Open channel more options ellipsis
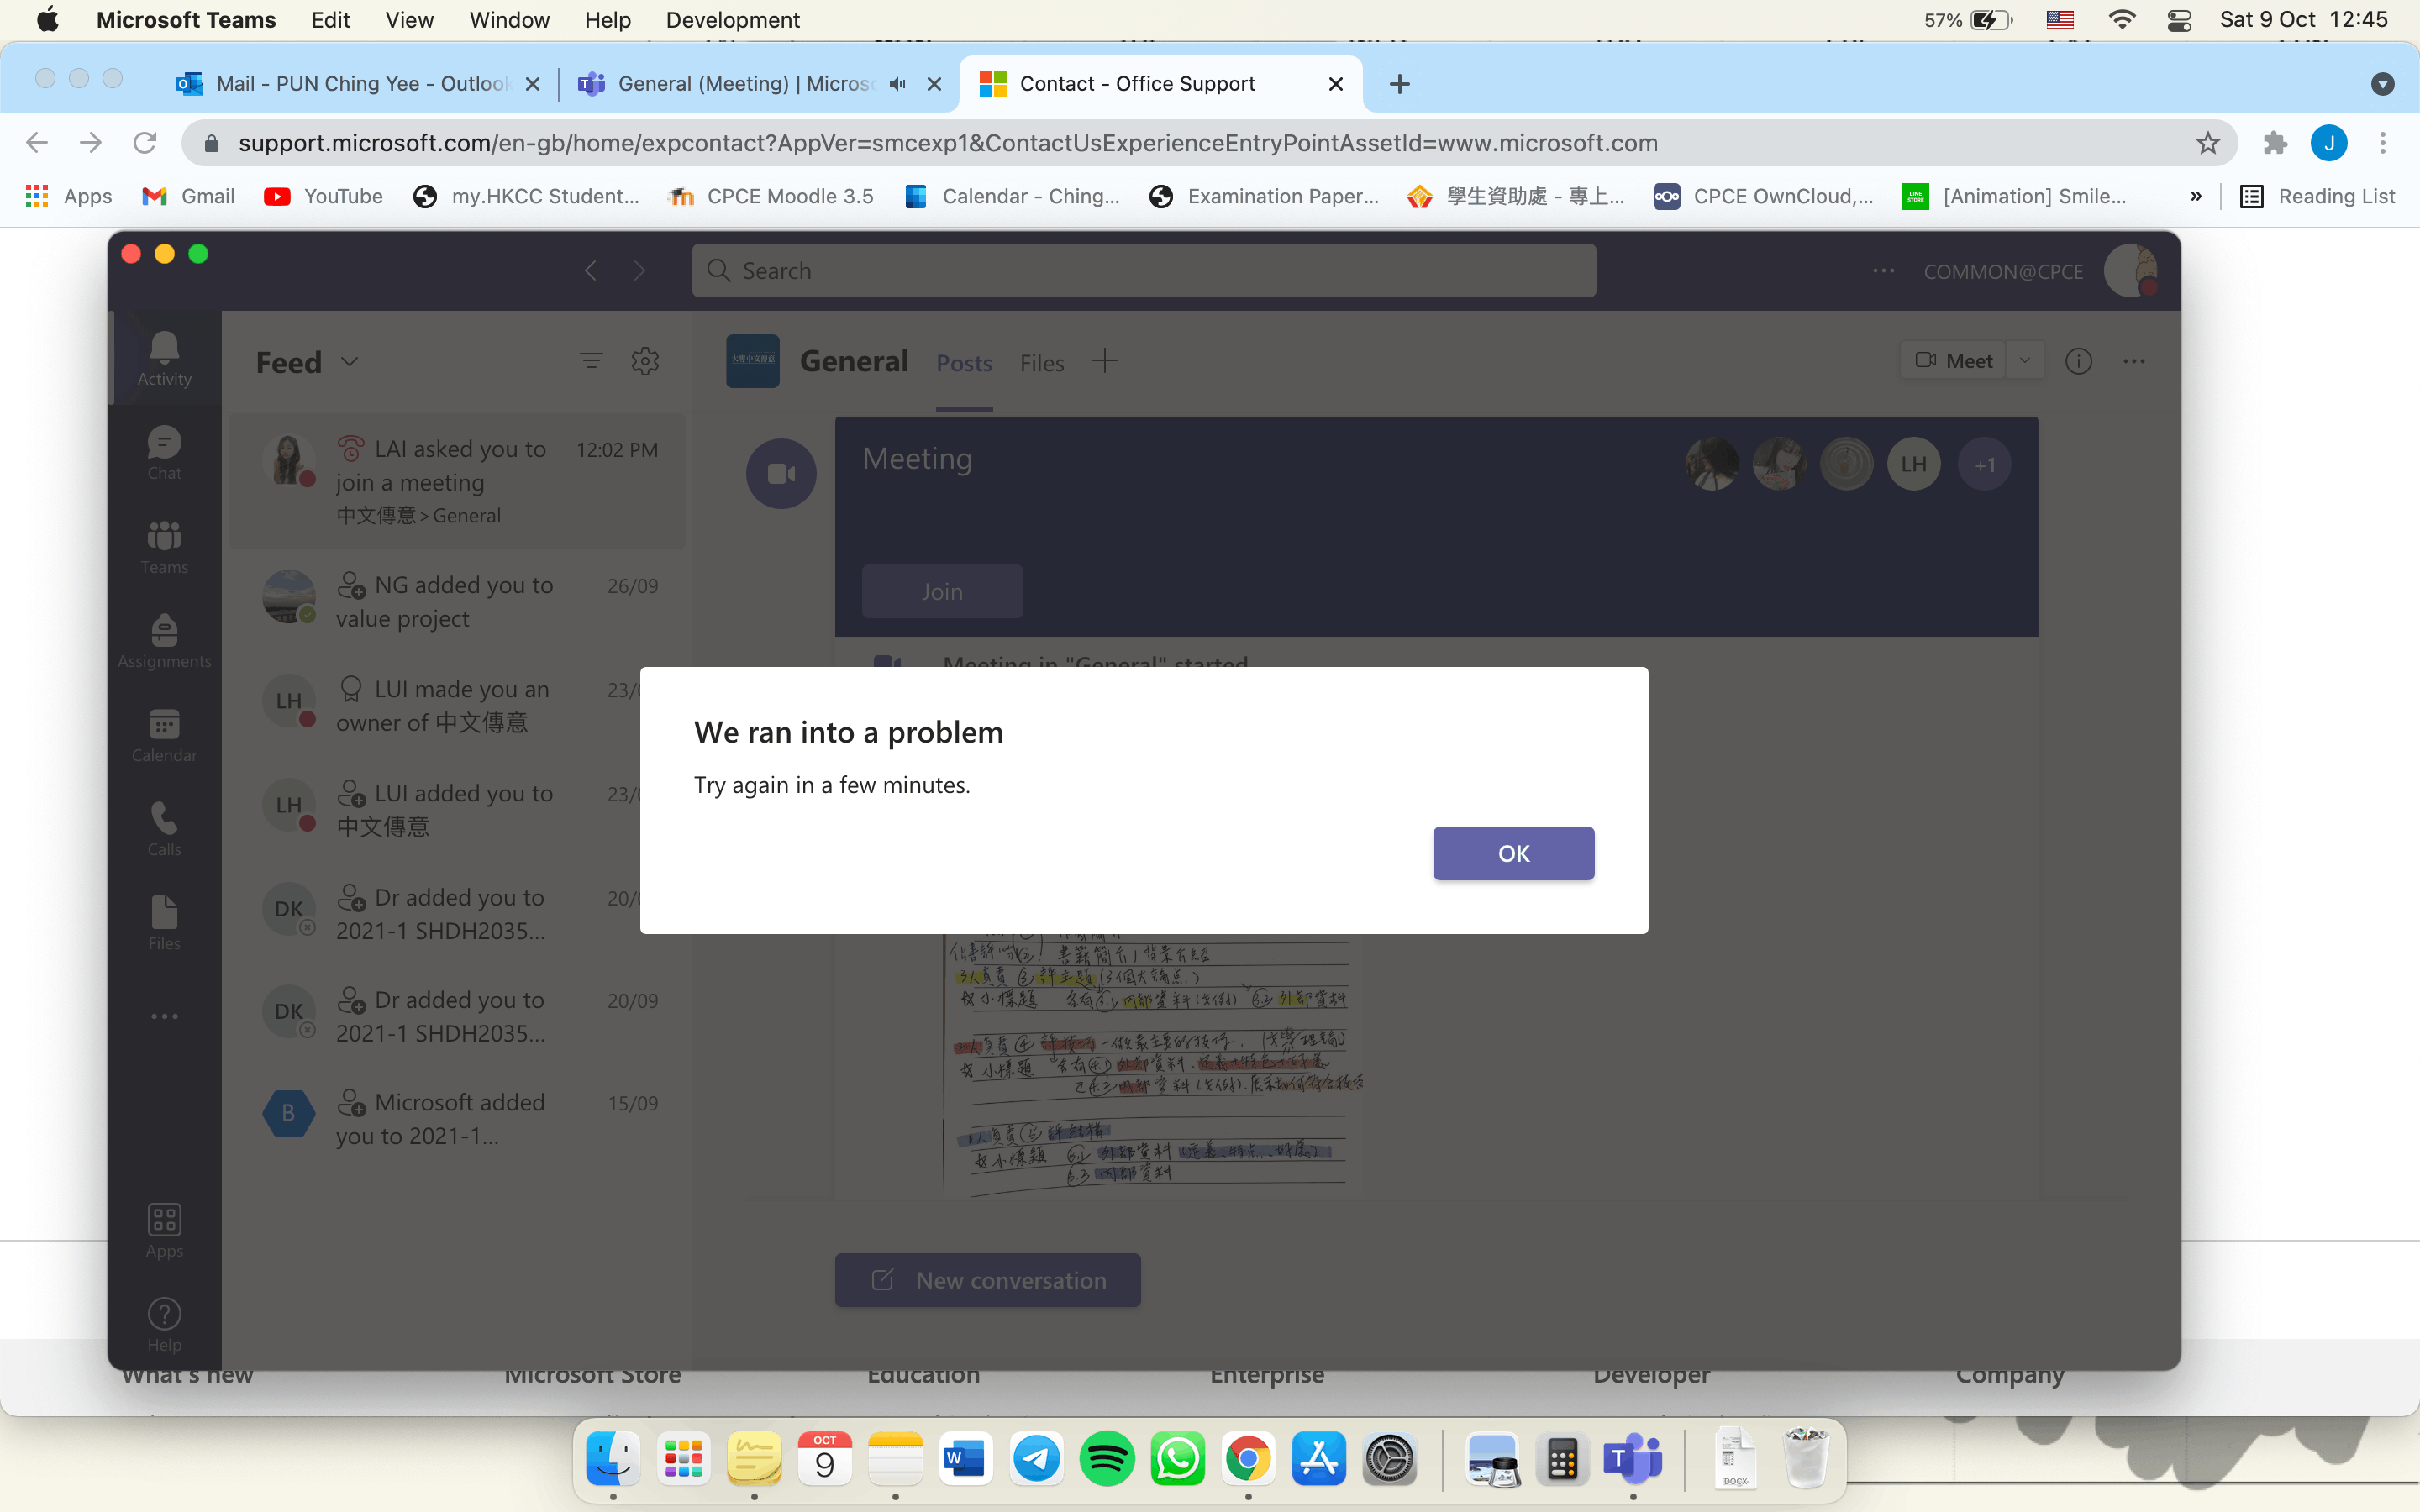Image resolution: width=2420 pixels, height=1512 pixels. pyautogui.click(x=2134, y=361)
